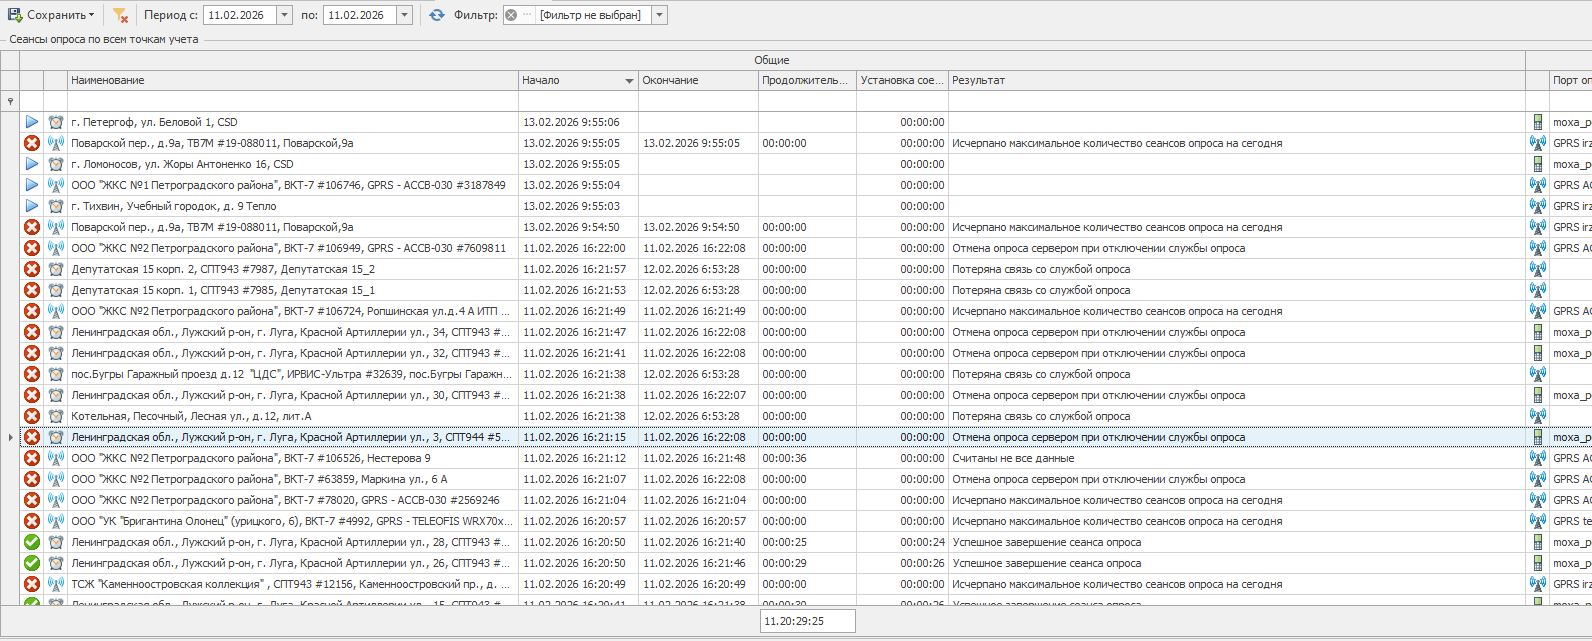Open the Сохранить dropdown arrow

click(x=92, y=15)
